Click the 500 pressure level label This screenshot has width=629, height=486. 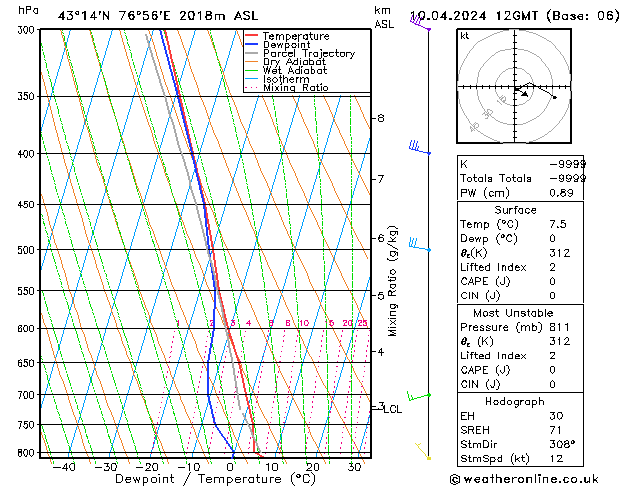point(28,250)
